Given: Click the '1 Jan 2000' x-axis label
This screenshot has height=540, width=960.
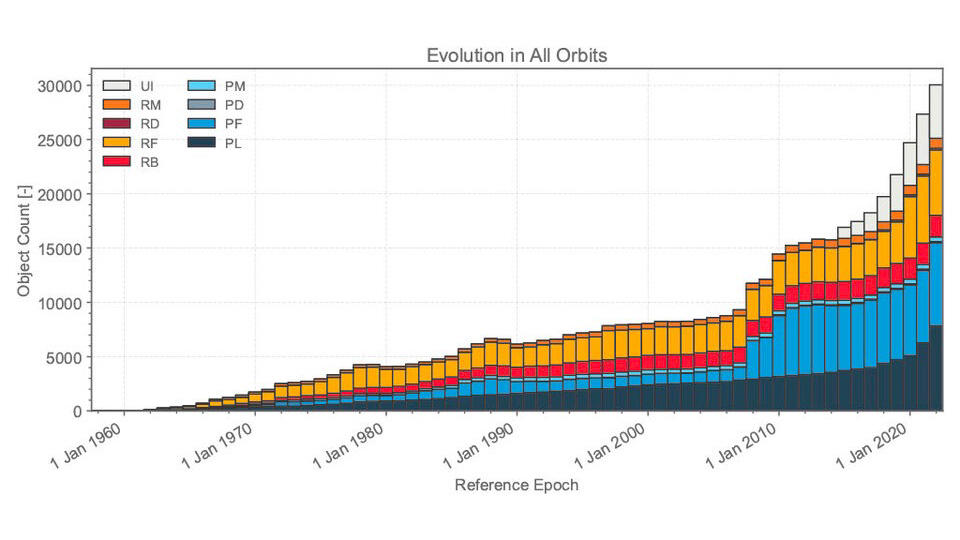Looking at the screenshot, I should coord(610,445).
